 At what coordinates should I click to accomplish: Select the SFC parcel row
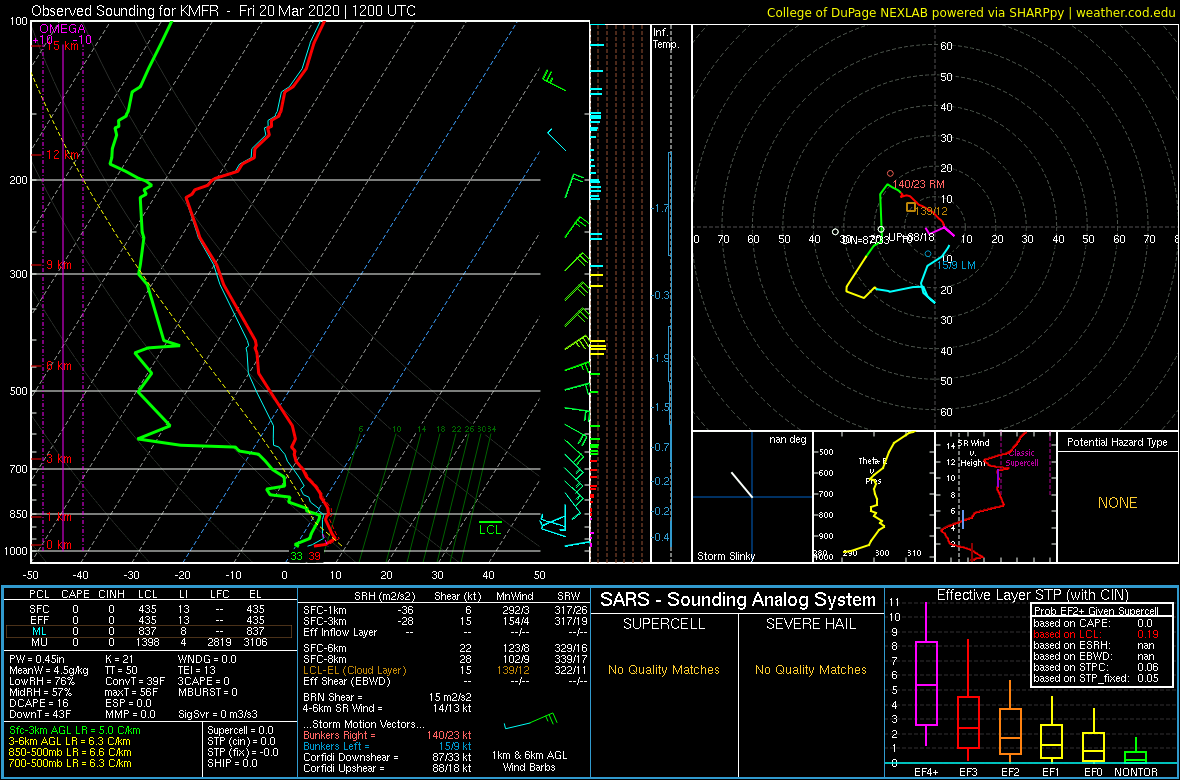pos(150,608)
